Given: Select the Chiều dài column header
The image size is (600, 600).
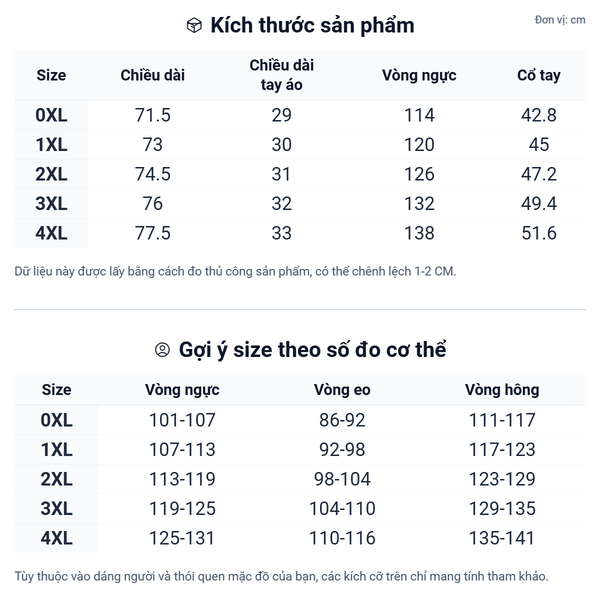Looking at the screenshot, I should pos(152,75).
